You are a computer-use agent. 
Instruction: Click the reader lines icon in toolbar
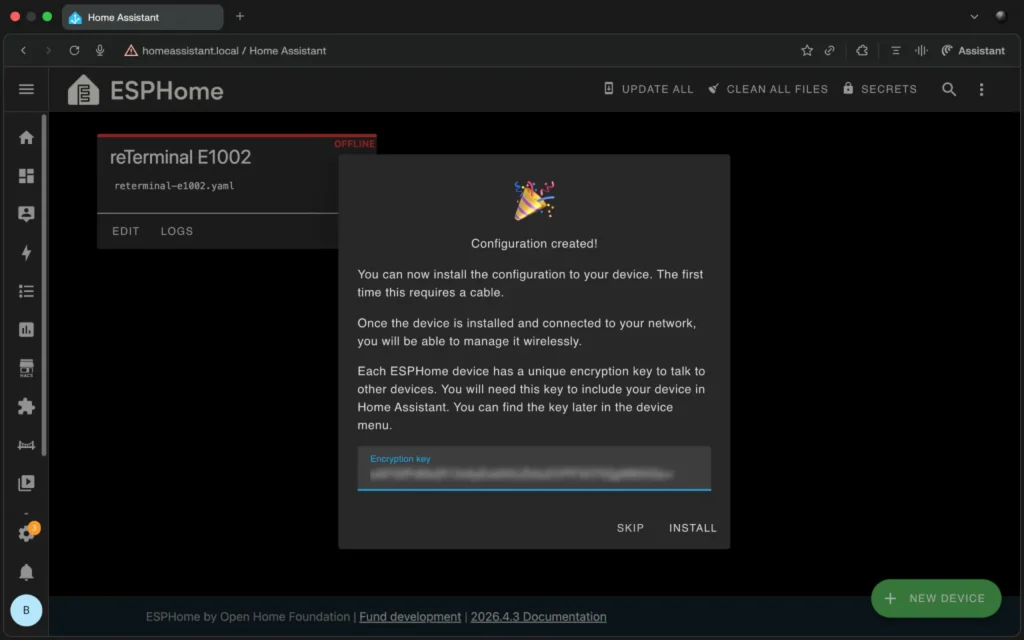point(895,50)
